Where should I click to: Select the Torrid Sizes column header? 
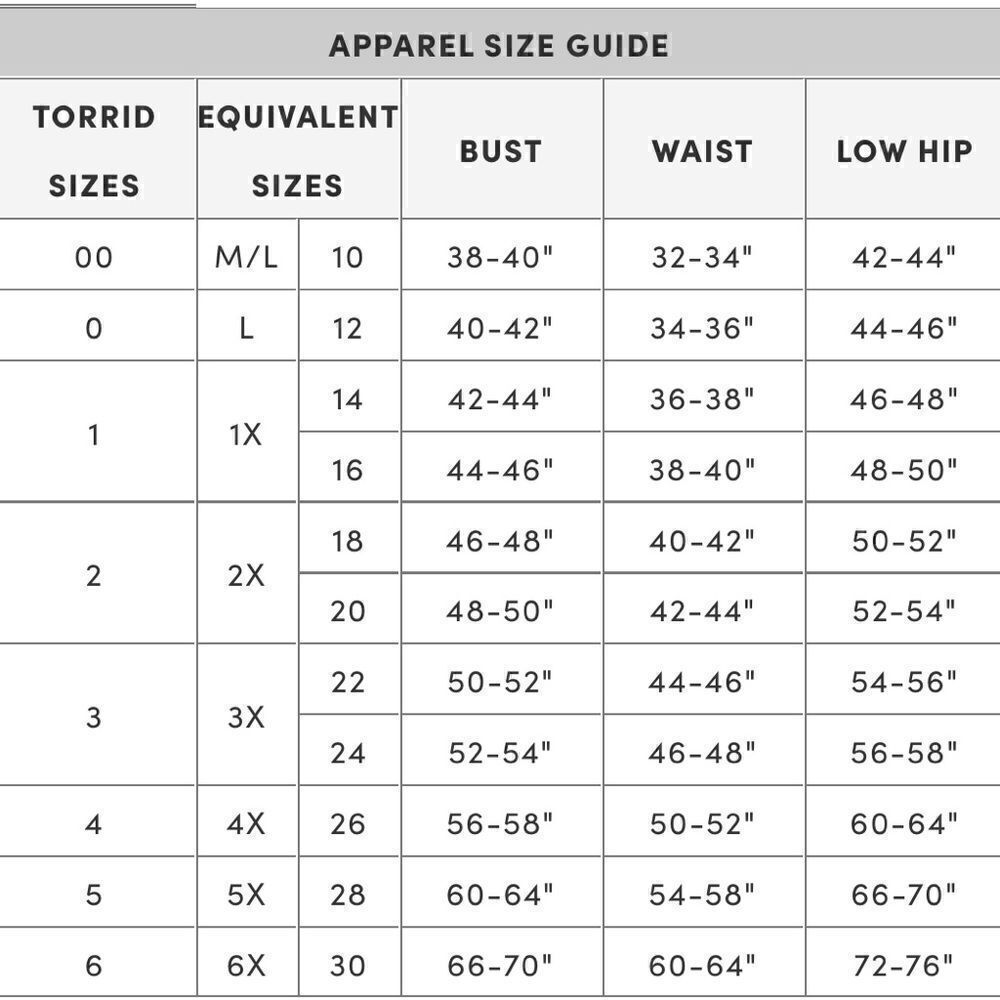(x=94, y=151)
